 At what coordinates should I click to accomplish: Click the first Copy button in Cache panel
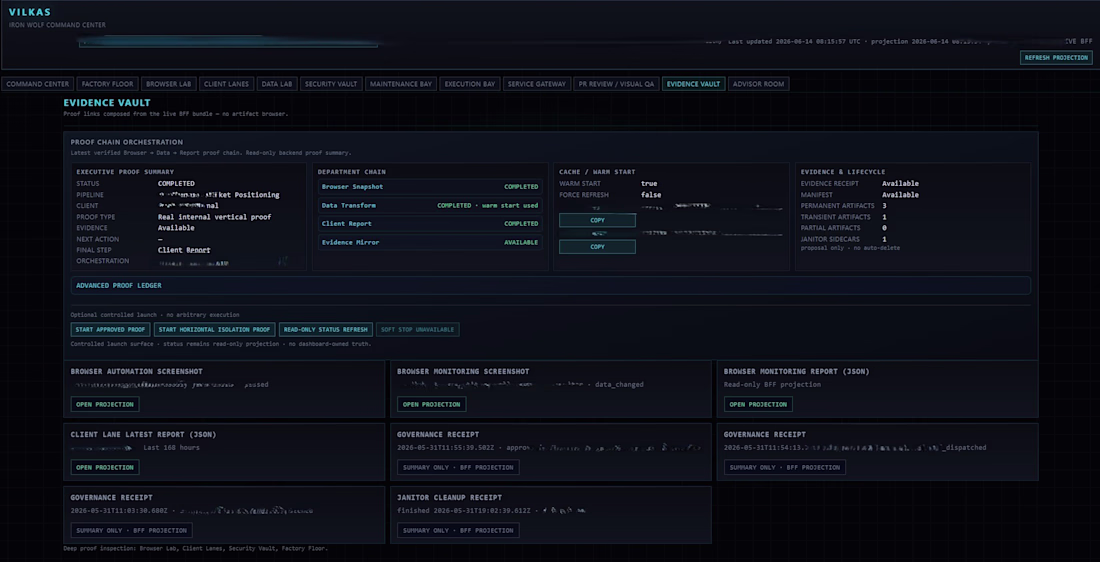tap(597, 220)
